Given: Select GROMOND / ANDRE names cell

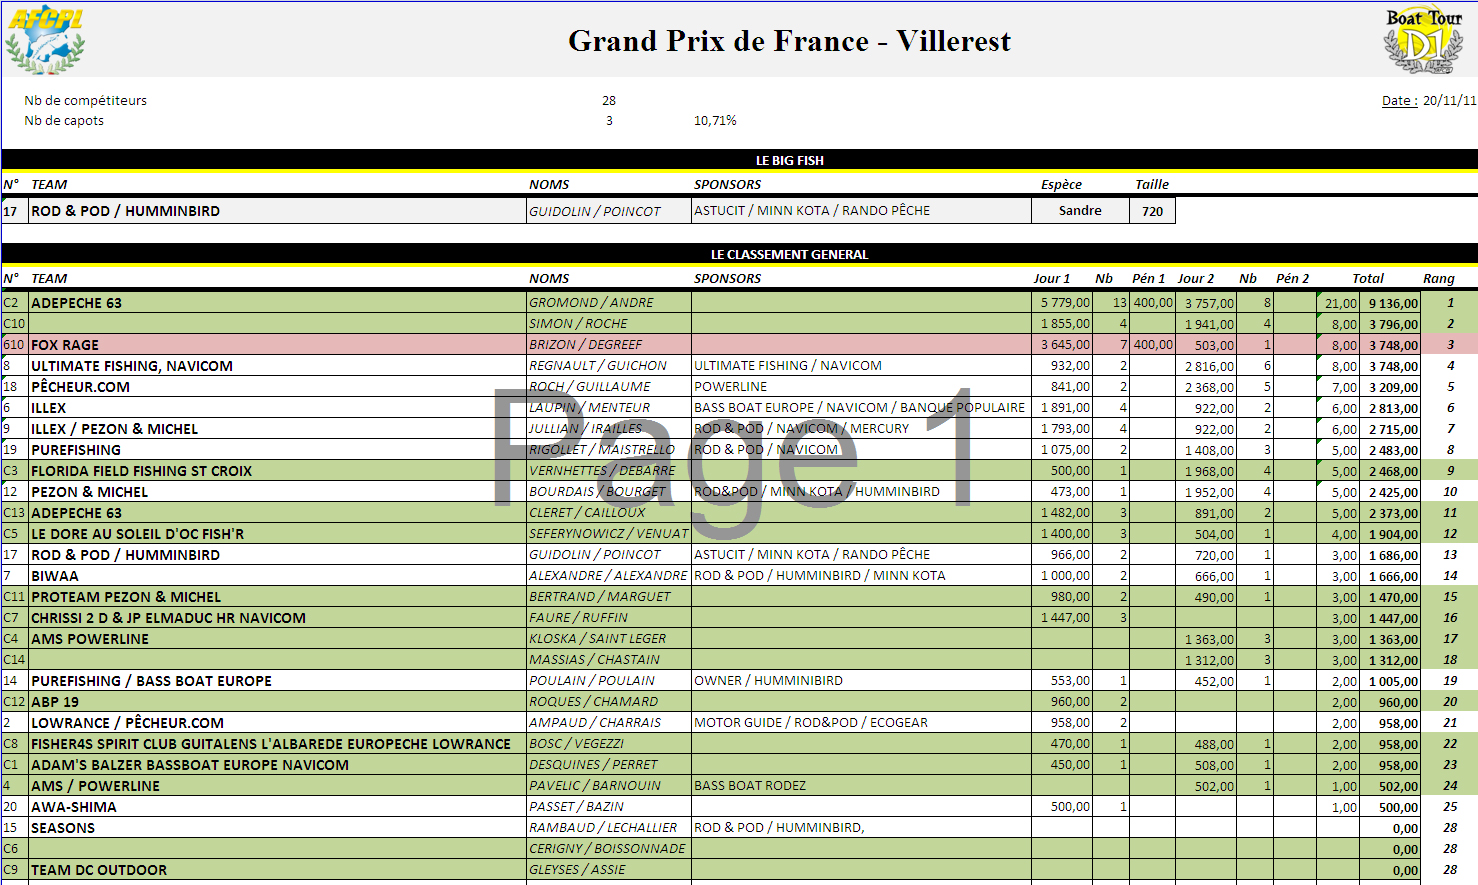Looking at the screenshot, I should 609,302.
